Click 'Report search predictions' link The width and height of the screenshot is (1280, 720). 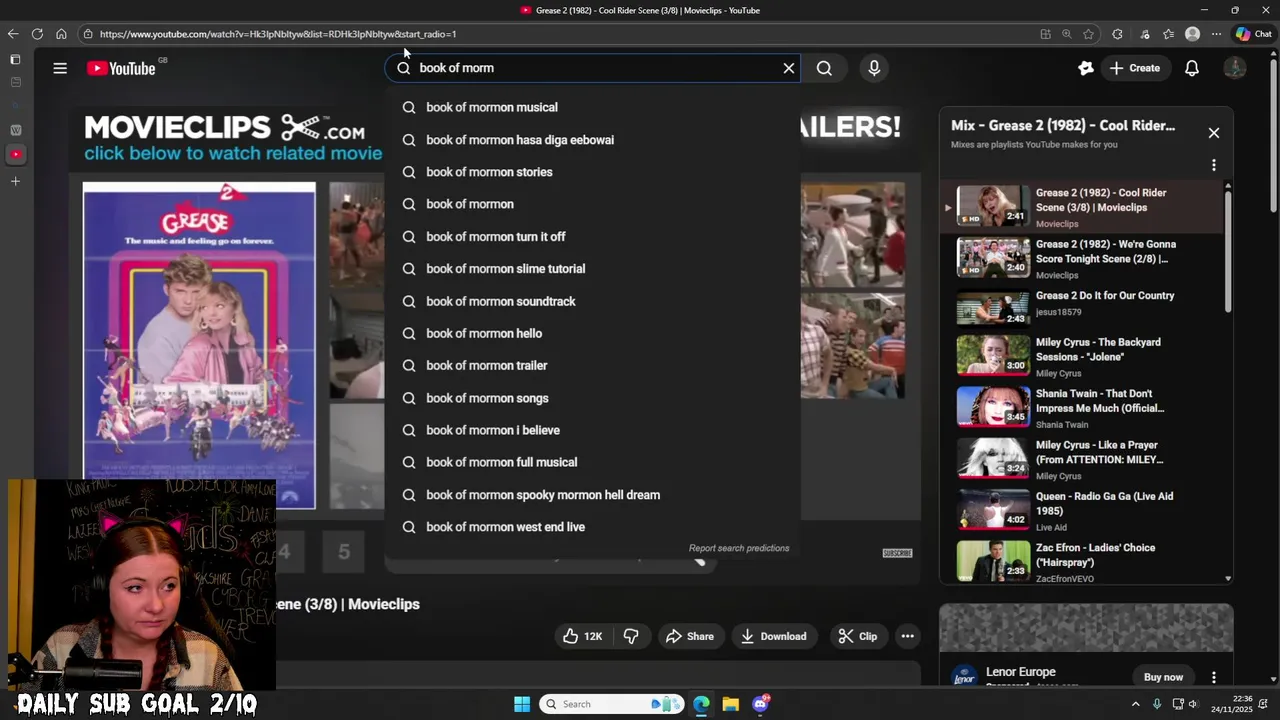[739, 548]
